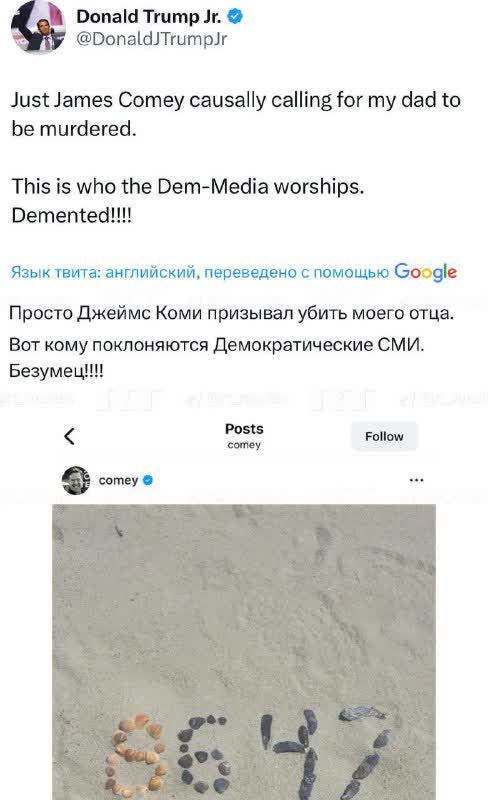Click the Google logo in translation notice

pos(425,272)
